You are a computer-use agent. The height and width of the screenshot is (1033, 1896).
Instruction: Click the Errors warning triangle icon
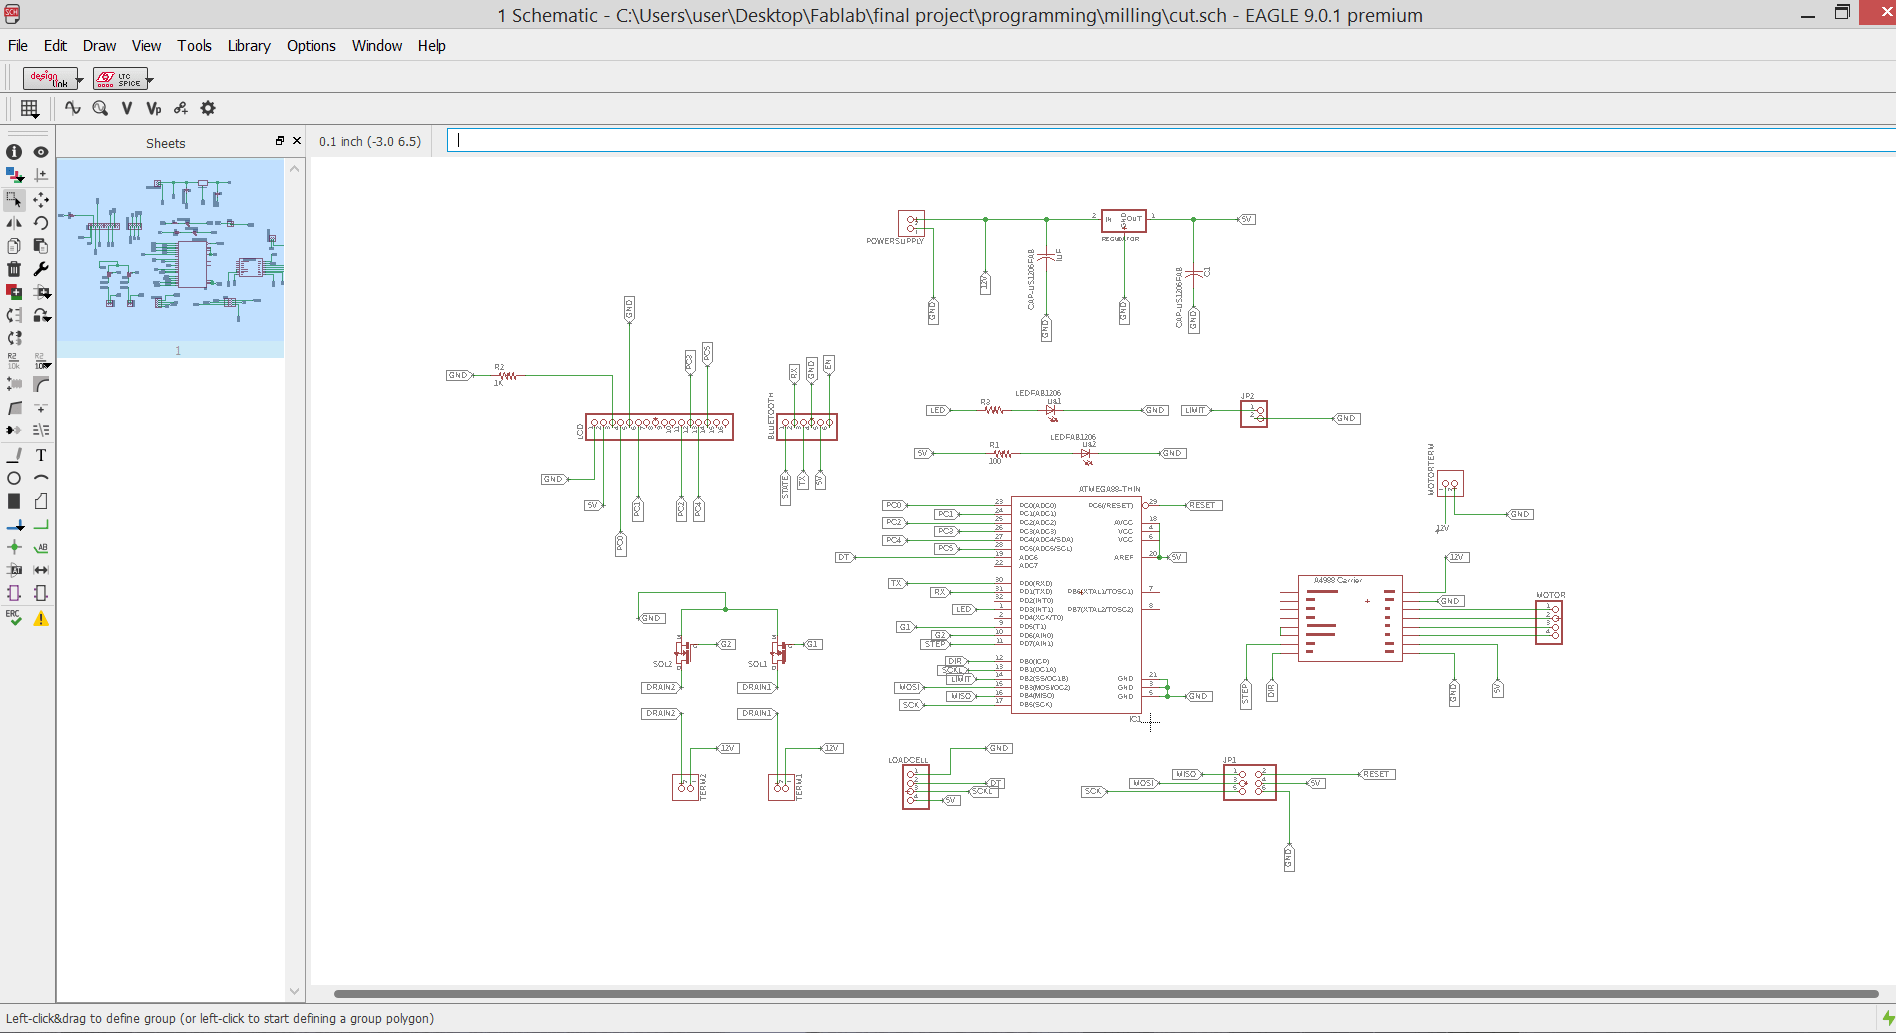pyautogui.click(x=41, y=618)
